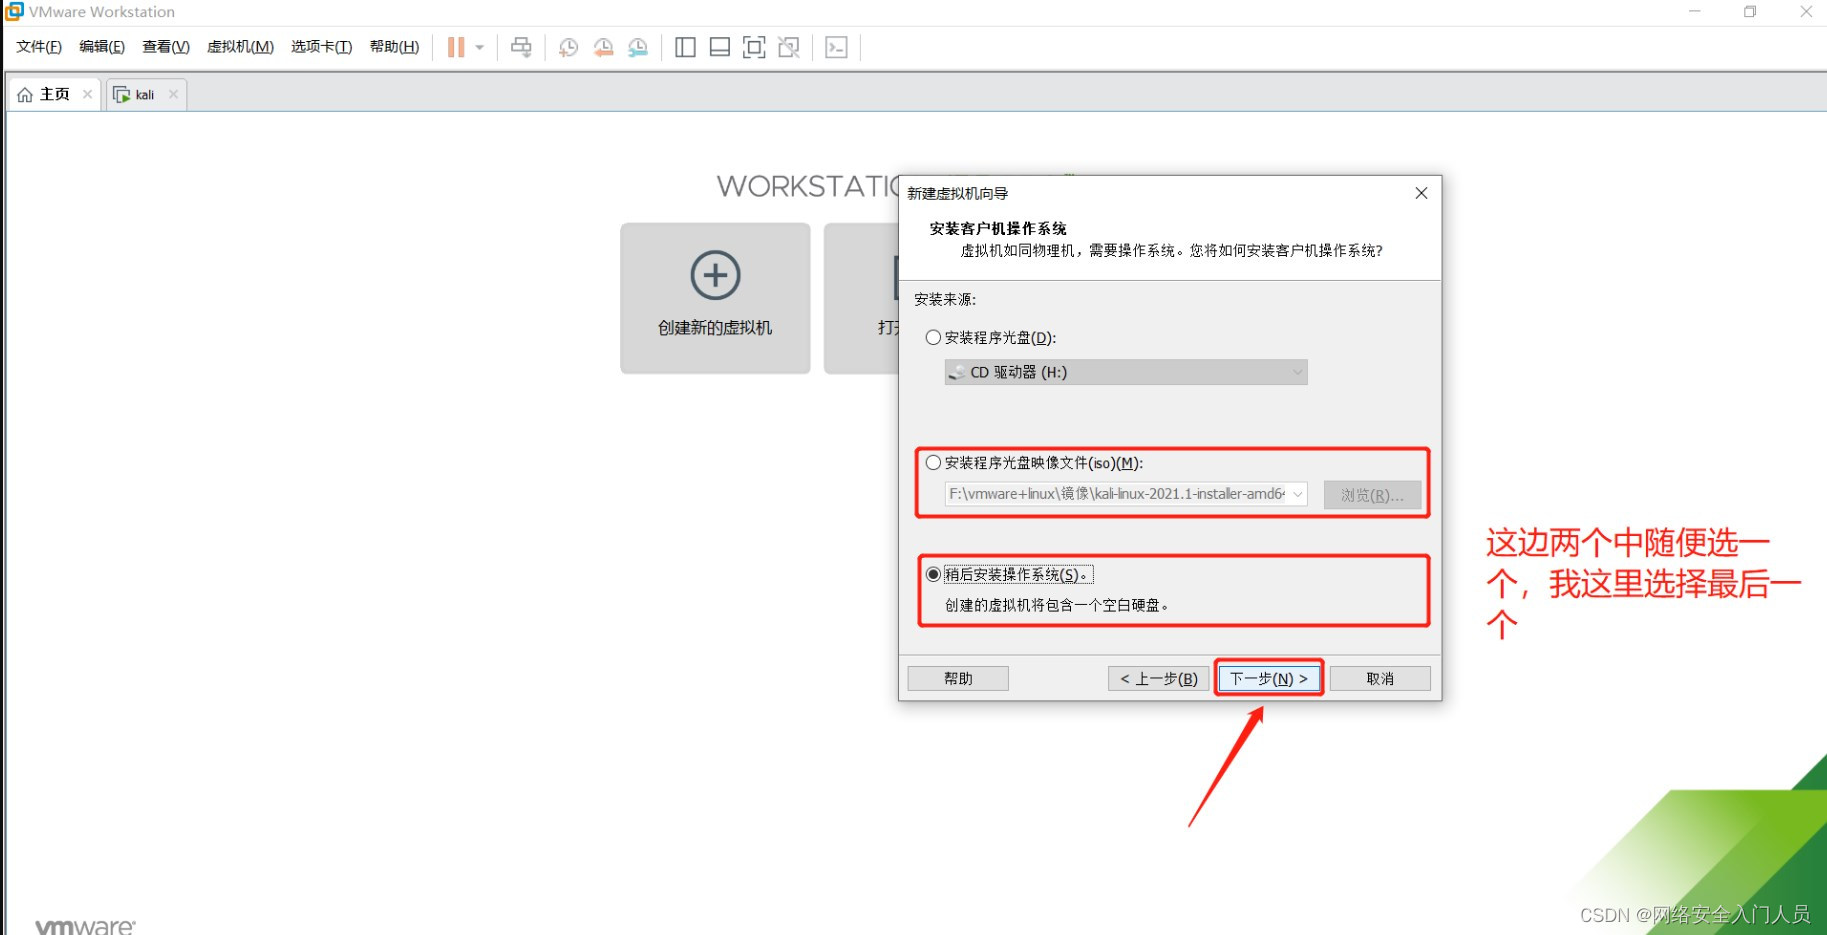Screen dimensions: 1827x935
Task: Toggle the thumbnail bar view icon
Action: [x=719, y=47]
